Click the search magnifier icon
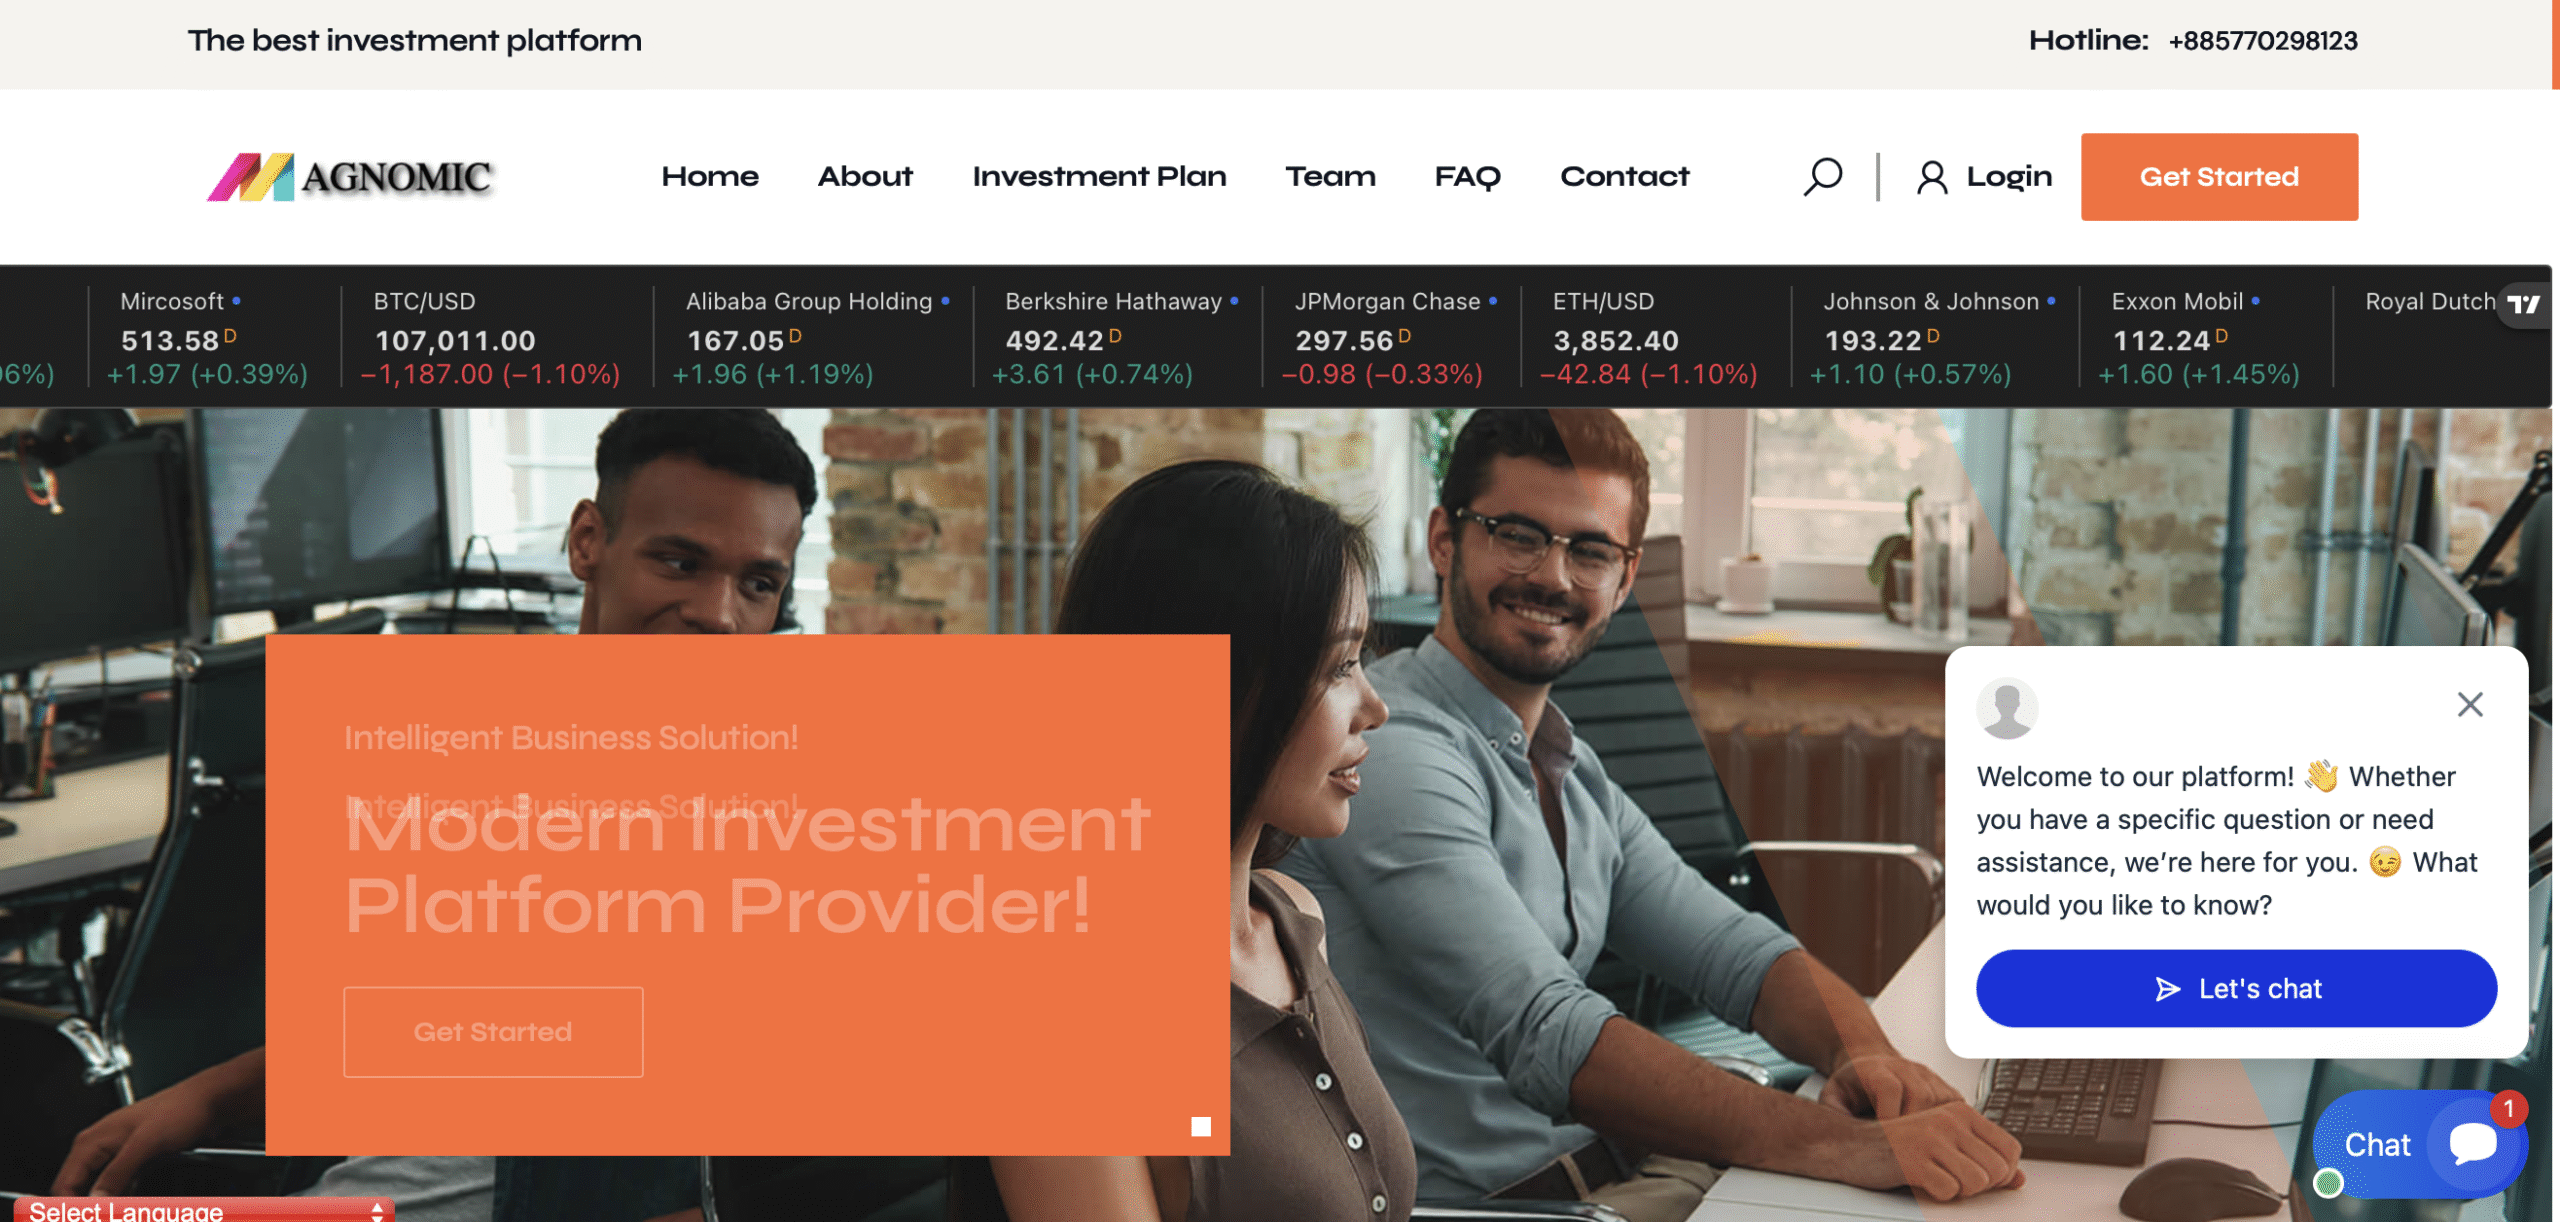This screenshot has height=1222, width=2560. point(1822,177)
